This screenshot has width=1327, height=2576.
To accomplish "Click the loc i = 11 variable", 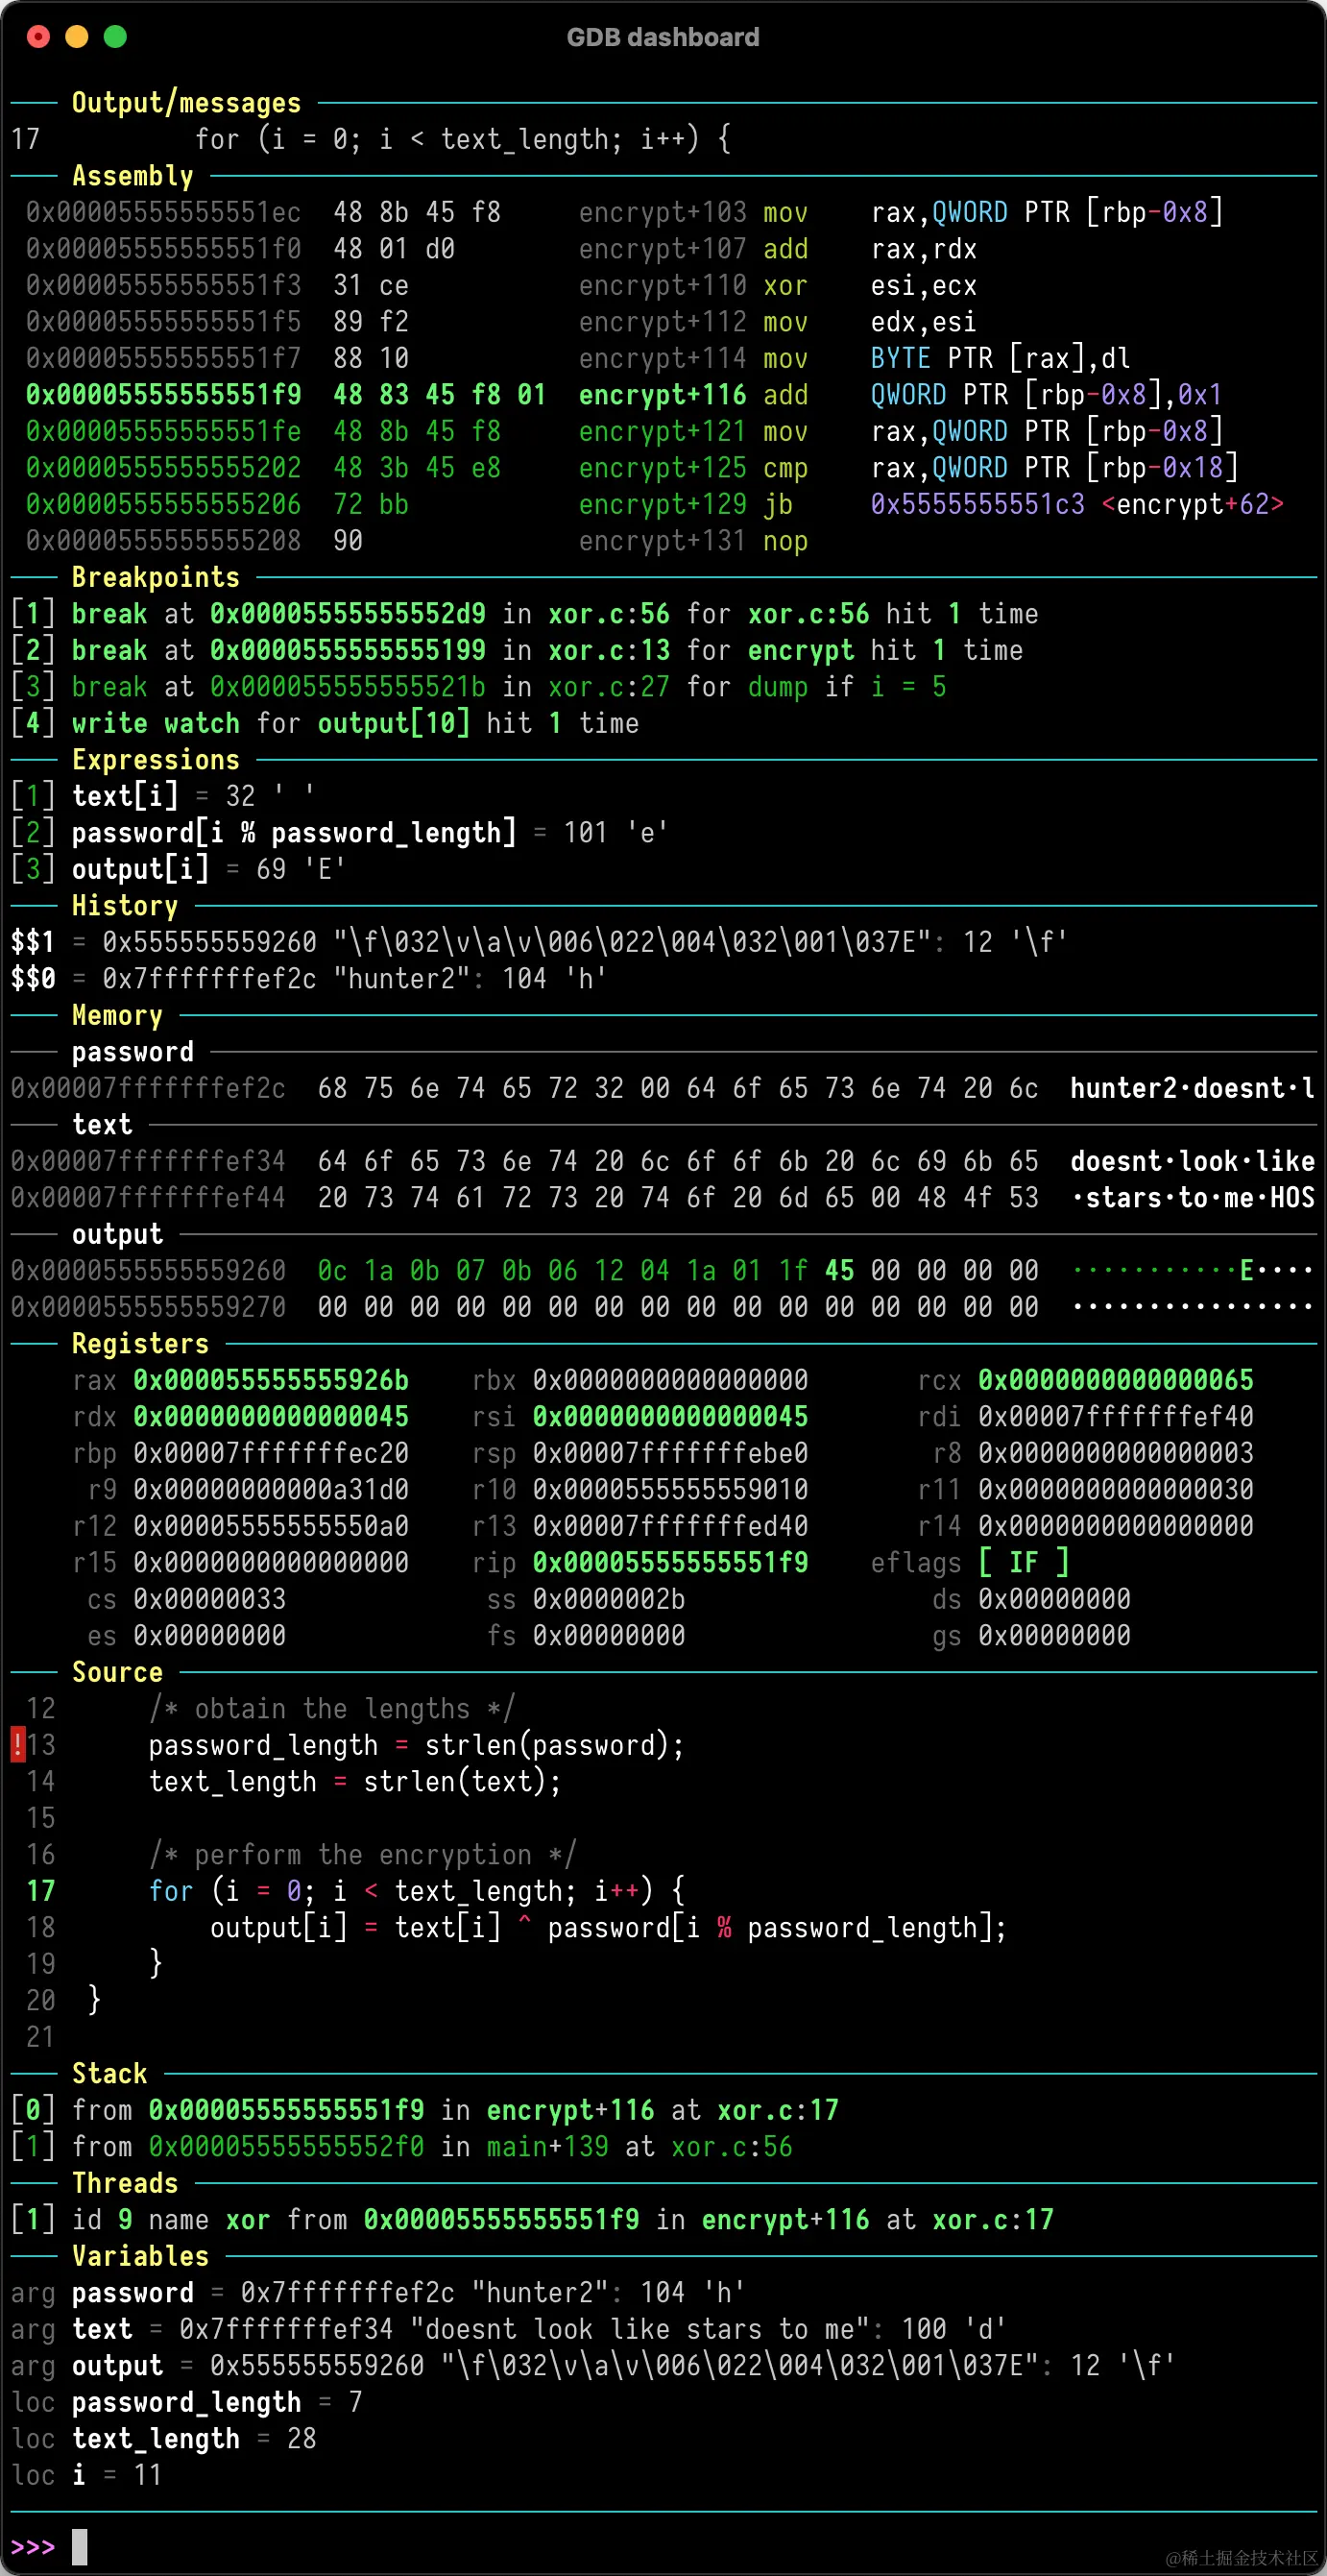I will point(87,2475).
